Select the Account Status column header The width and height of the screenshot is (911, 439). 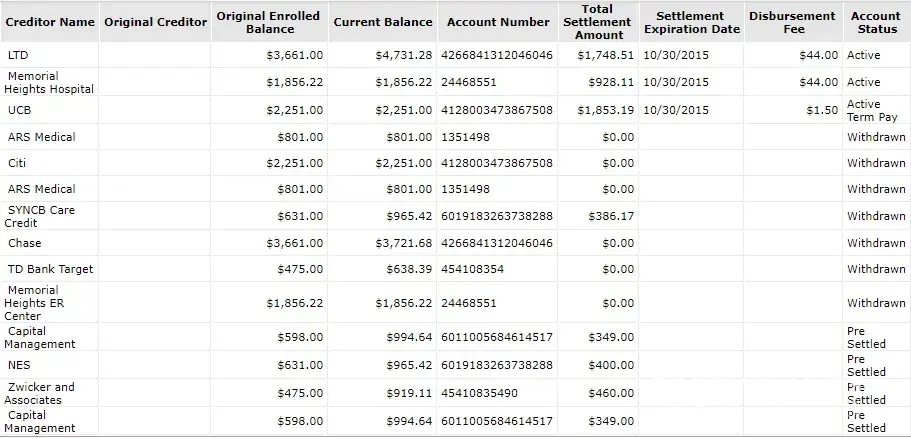[875, 22]
